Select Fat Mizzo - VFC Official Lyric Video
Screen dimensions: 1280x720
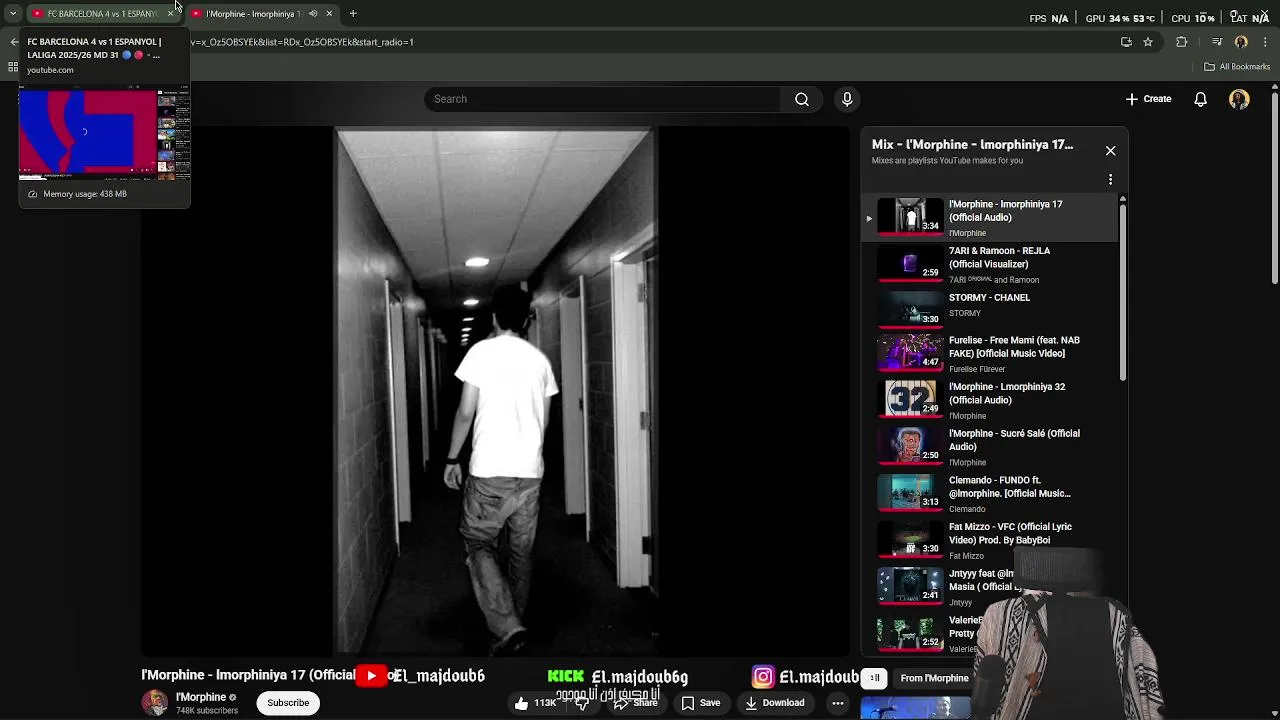click(990, 540)
